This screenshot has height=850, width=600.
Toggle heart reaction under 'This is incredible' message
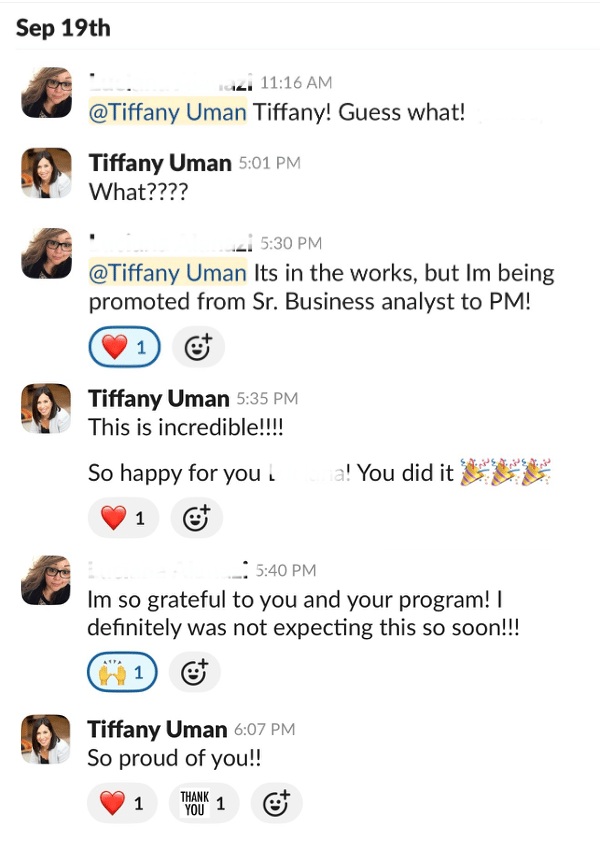pos(122,518)
